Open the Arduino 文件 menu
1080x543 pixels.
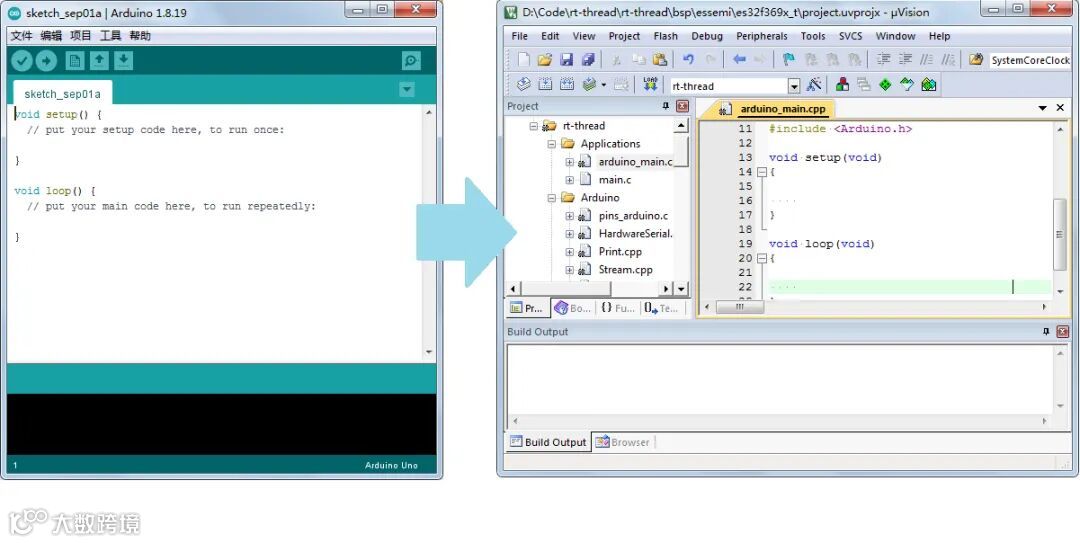21,36
